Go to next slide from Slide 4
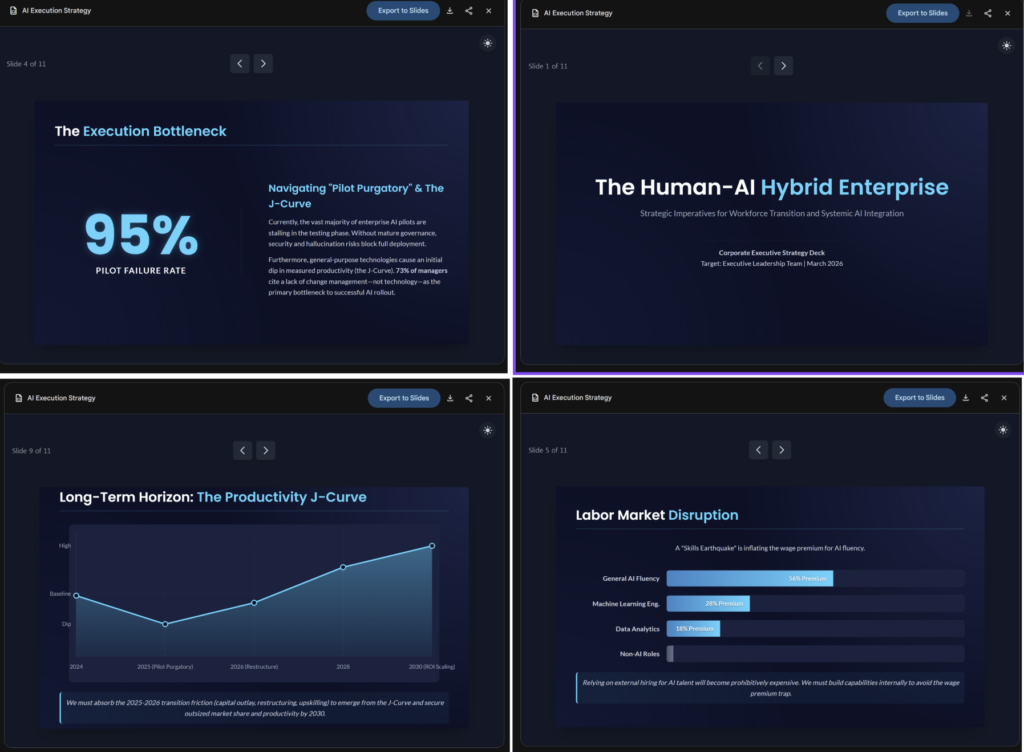Screen dimensions: 1024x752 tap(263, 63)
